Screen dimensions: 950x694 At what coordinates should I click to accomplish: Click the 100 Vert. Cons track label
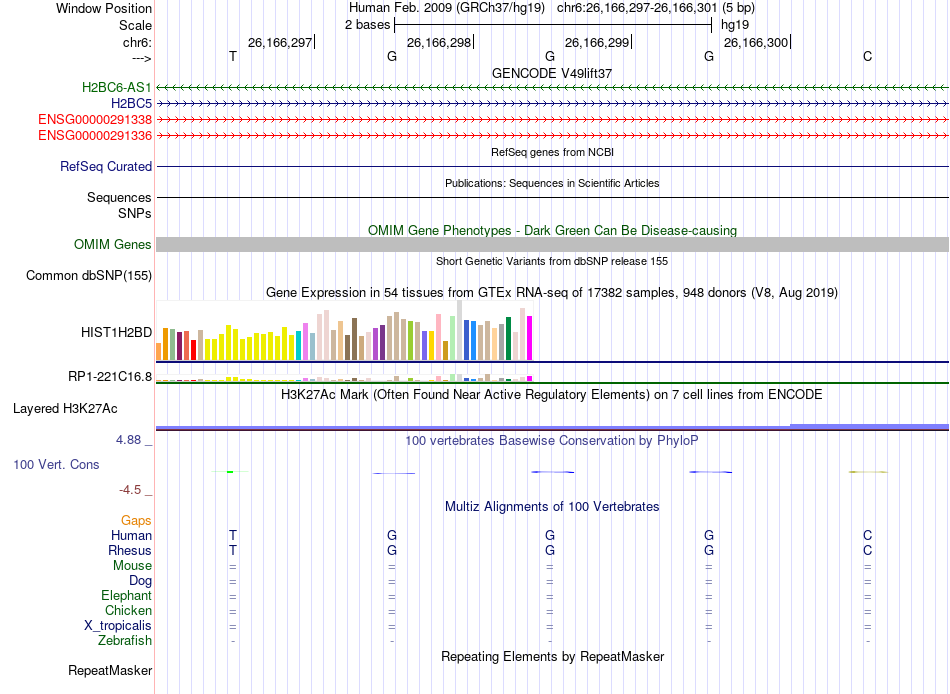(x=56, y=464)
